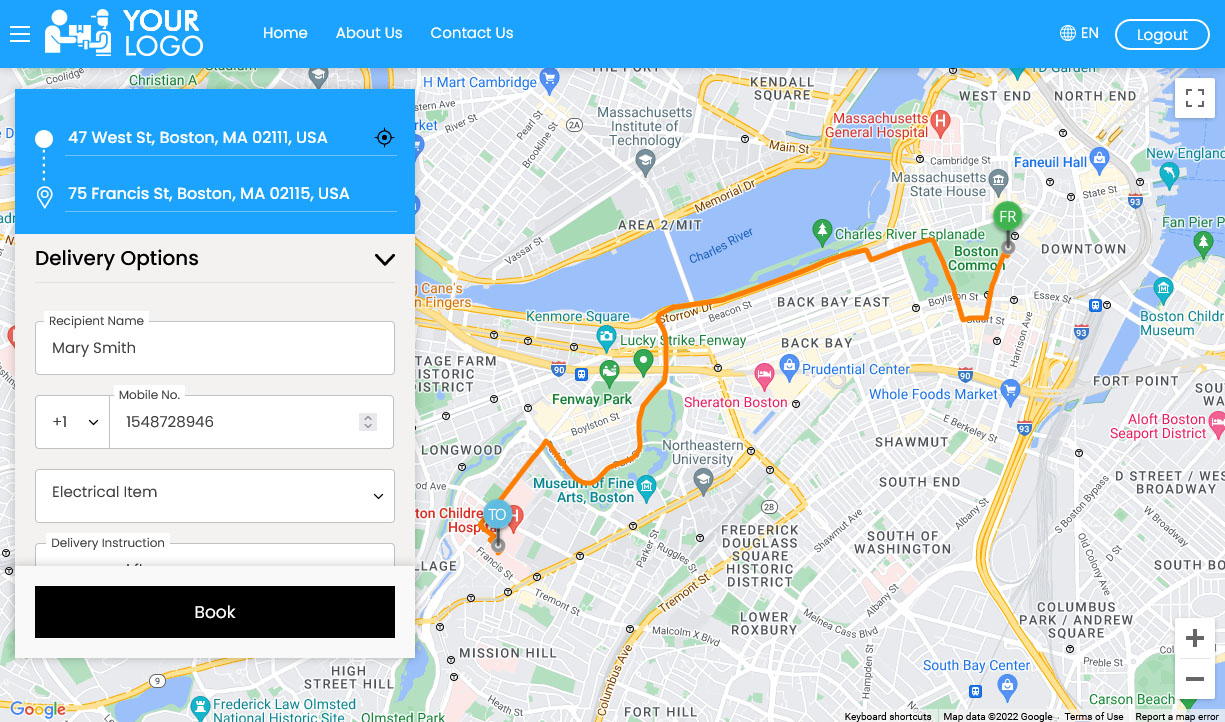The height and width of the screenshot is (722, 1225).
Task: Click the Recipient Name field
Action: (x=215, y=348)
